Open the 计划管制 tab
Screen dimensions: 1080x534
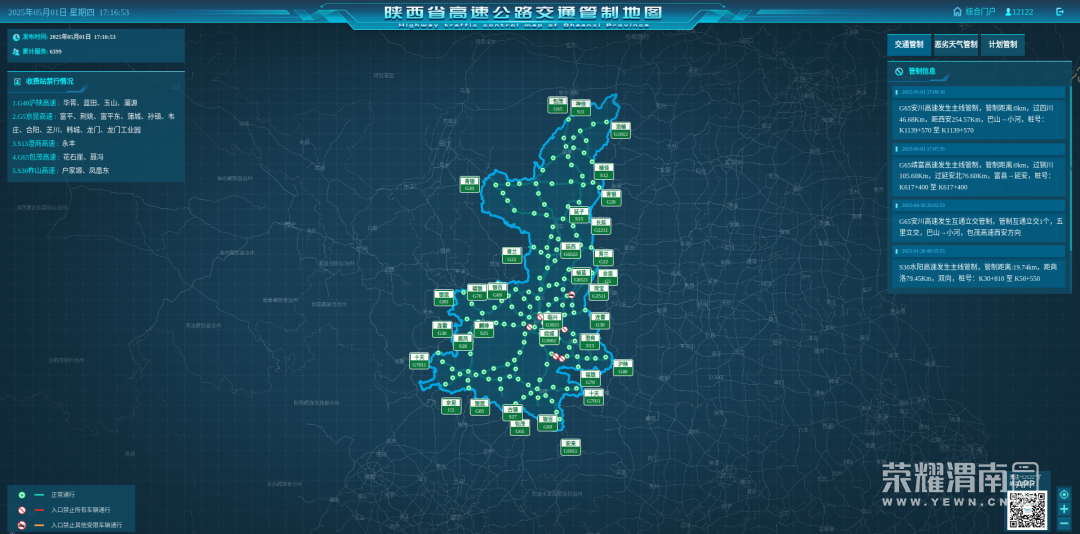1002,45
